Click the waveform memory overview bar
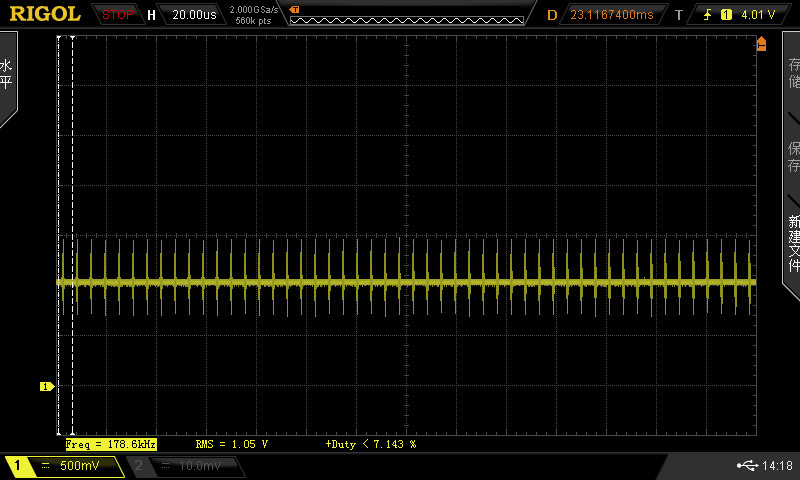Image resolution: width=800 pixels, height=480 pixels. 407,20
